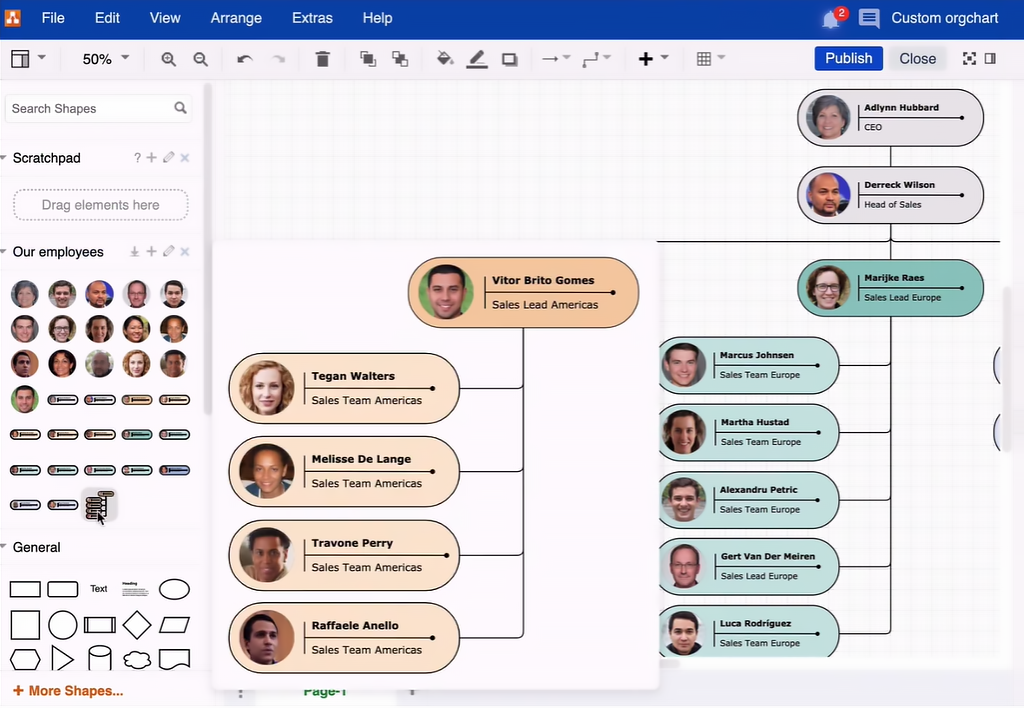This screenshot has height=708, width=1024.
Task: Select the Marijke Raes card
Action: (x=890, y=288)
